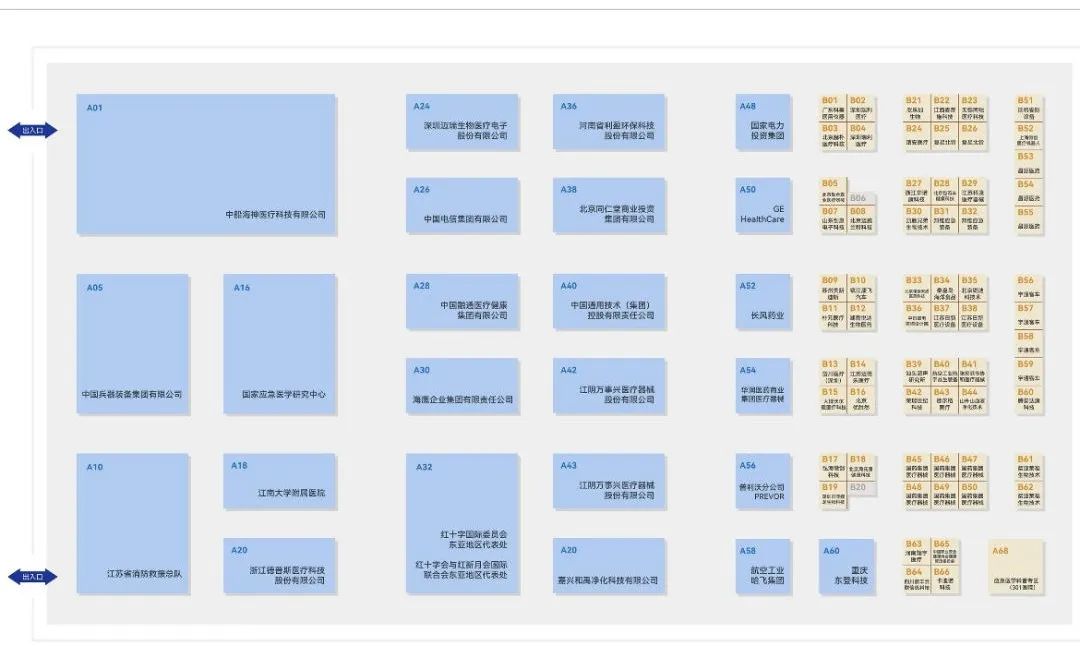Open booth A50 GE HealthCare

click(x=763, y=206)
